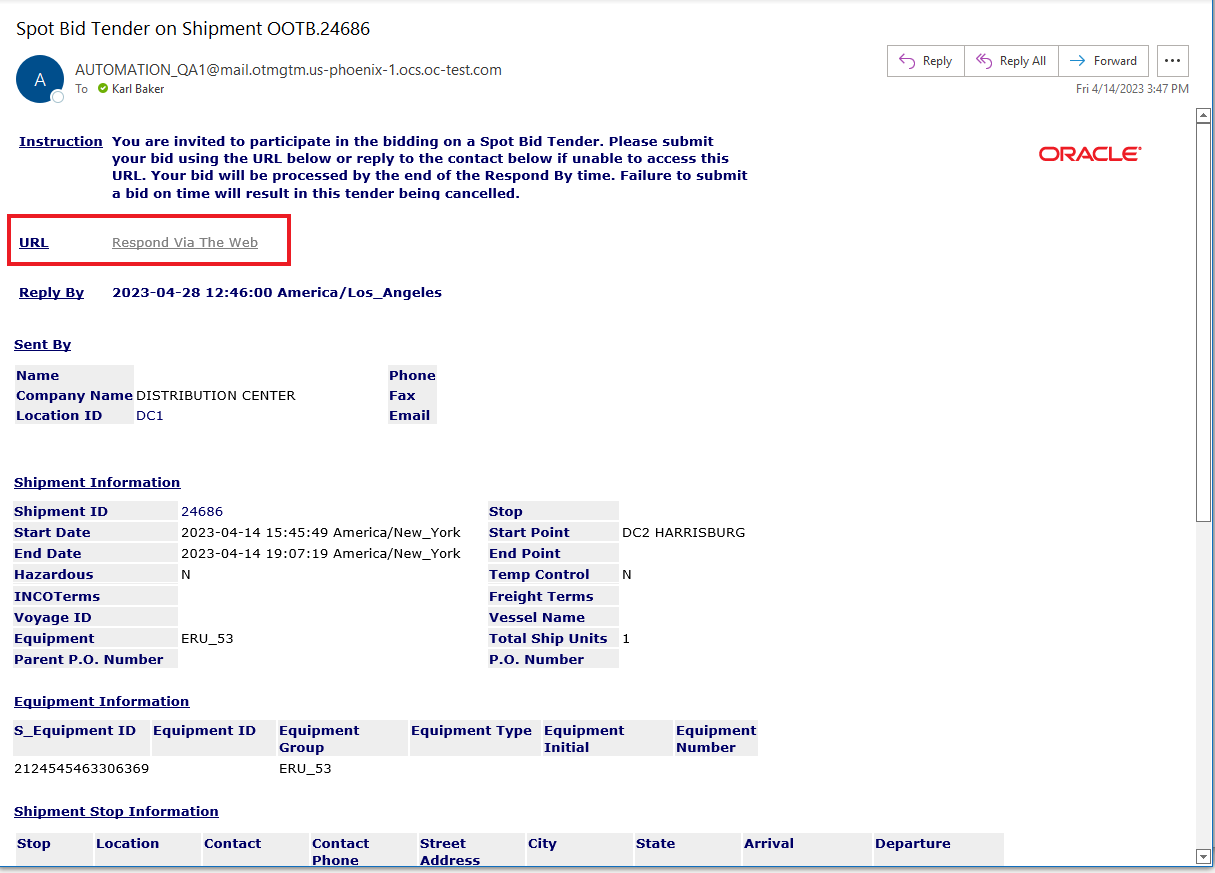1215x873 pixels.
Task: Select End Date value 2023-04-14 19:07:19
Action: pos(321,553)
